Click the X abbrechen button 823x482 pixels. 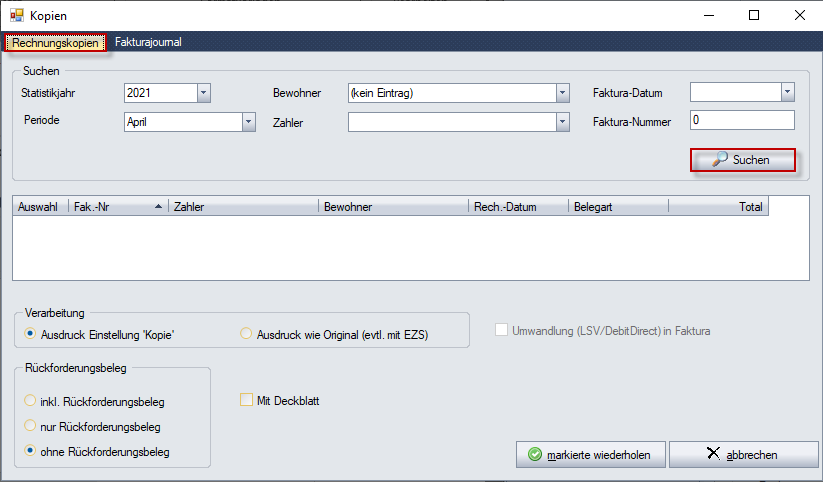743,455
